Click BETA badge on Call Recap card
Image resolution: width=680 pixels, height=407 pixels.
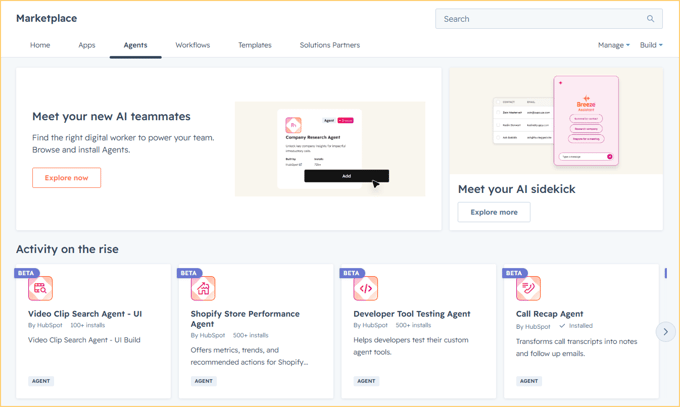click(x=514, y=273)
